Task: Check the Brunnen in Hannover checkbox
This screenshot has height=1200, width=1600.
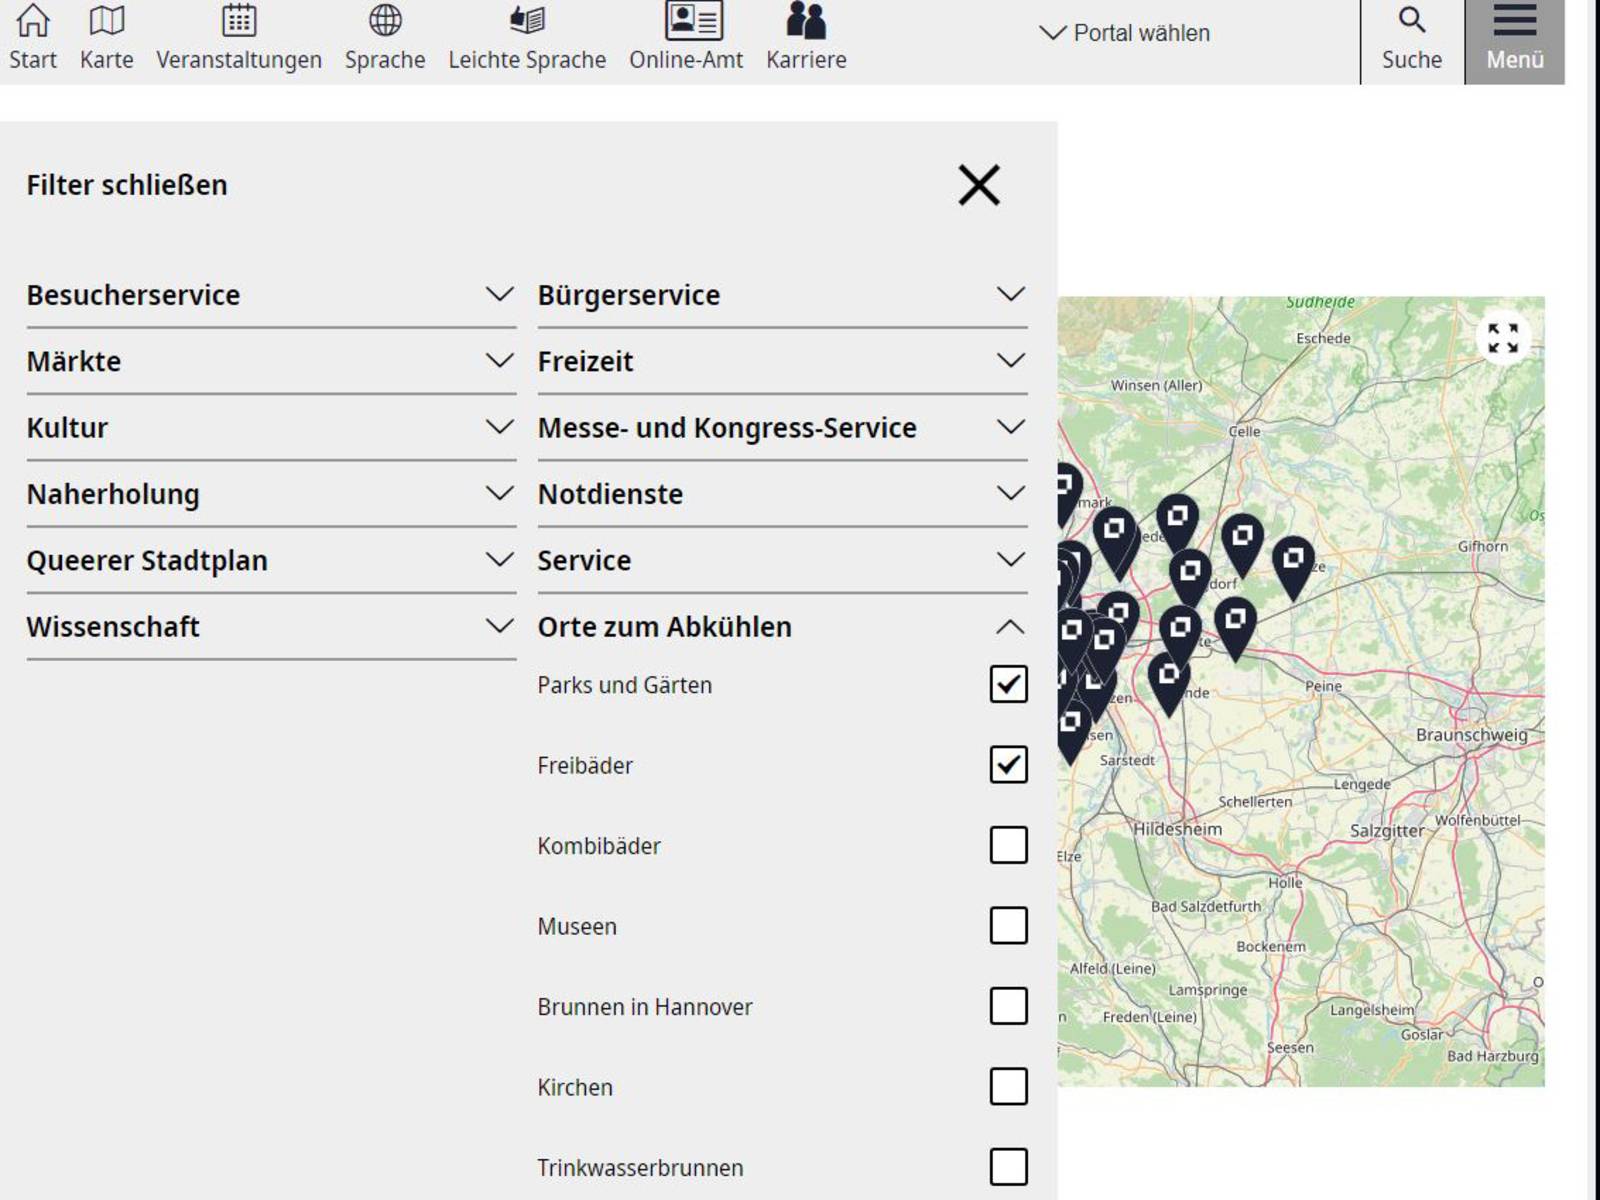Action: coord(1008,1006)
